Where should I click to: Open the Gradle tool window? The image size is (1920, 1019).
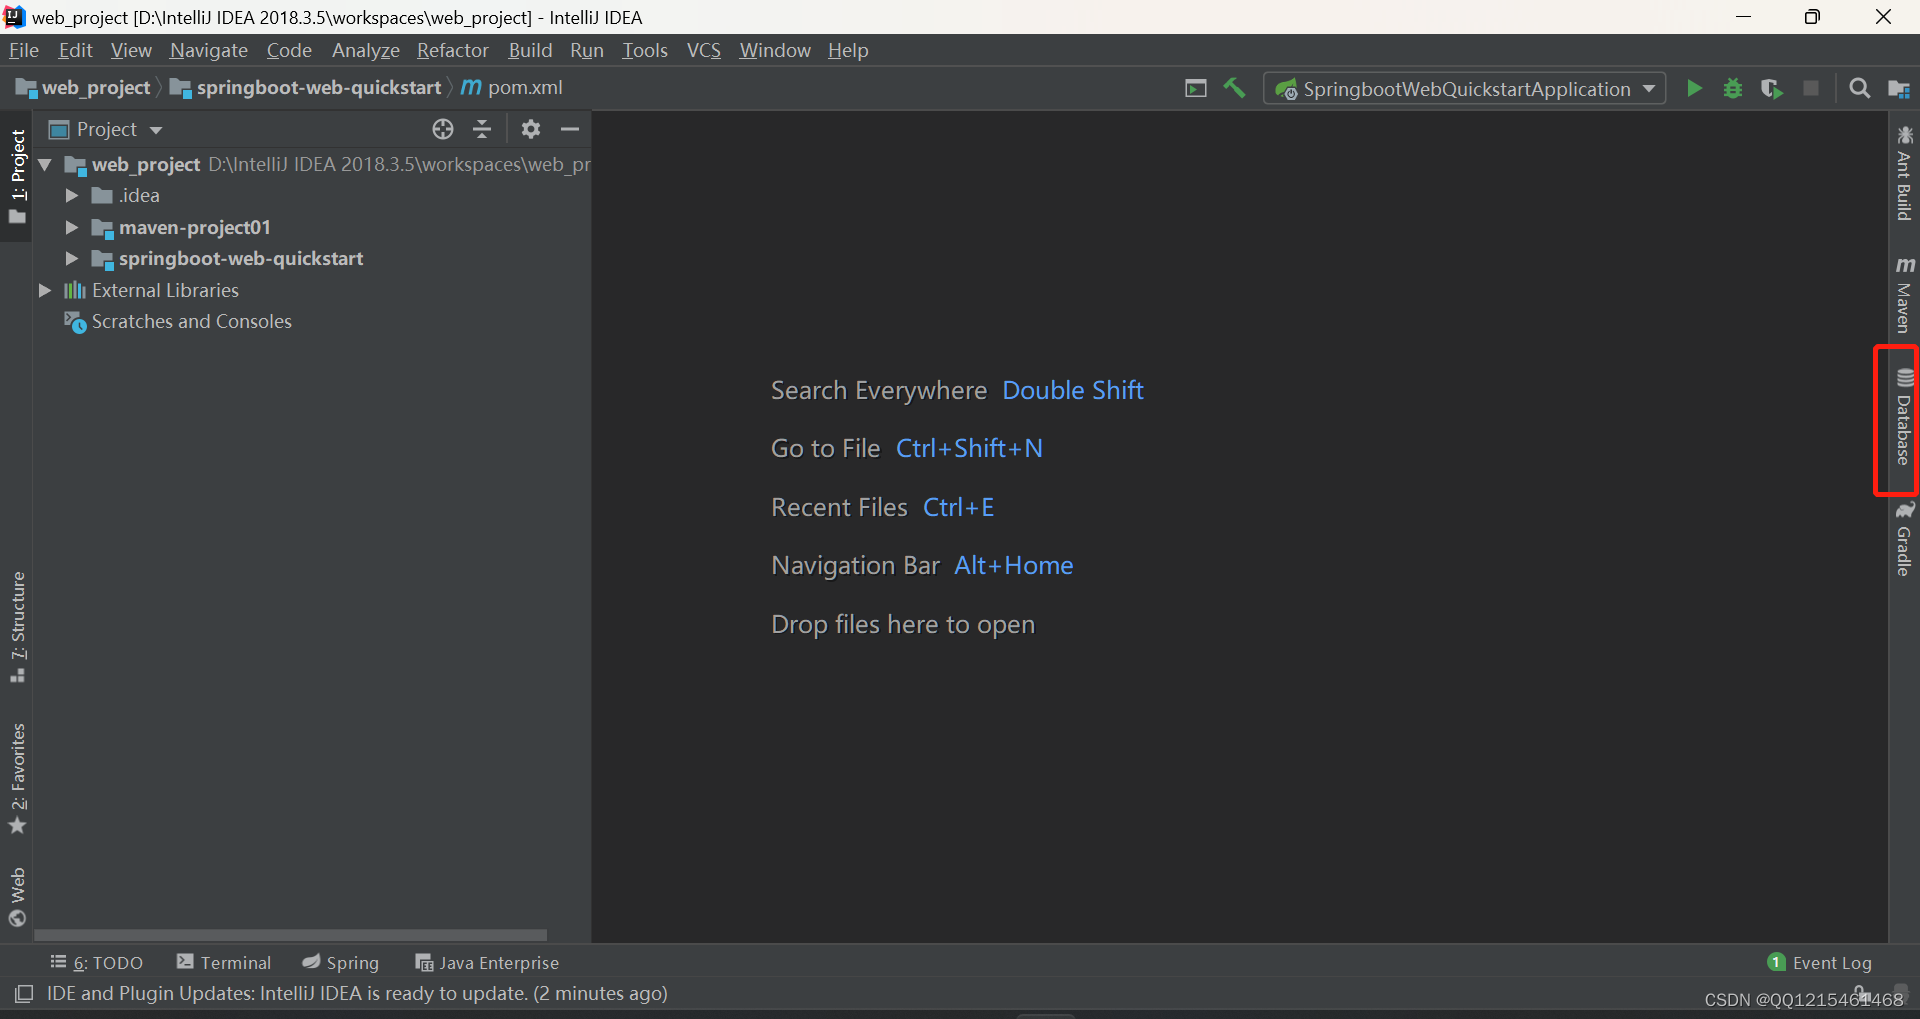click(x=1904, y=539)
